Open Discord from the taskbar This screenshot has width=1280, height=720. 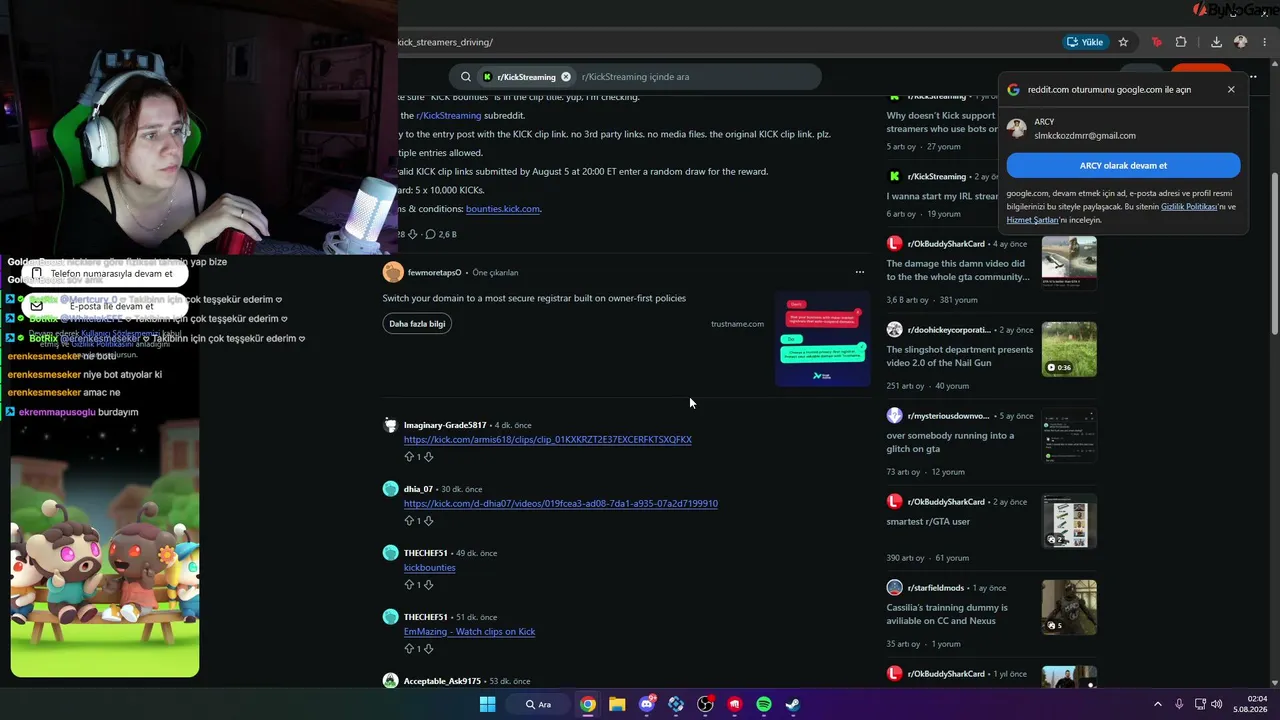(647, 704)
